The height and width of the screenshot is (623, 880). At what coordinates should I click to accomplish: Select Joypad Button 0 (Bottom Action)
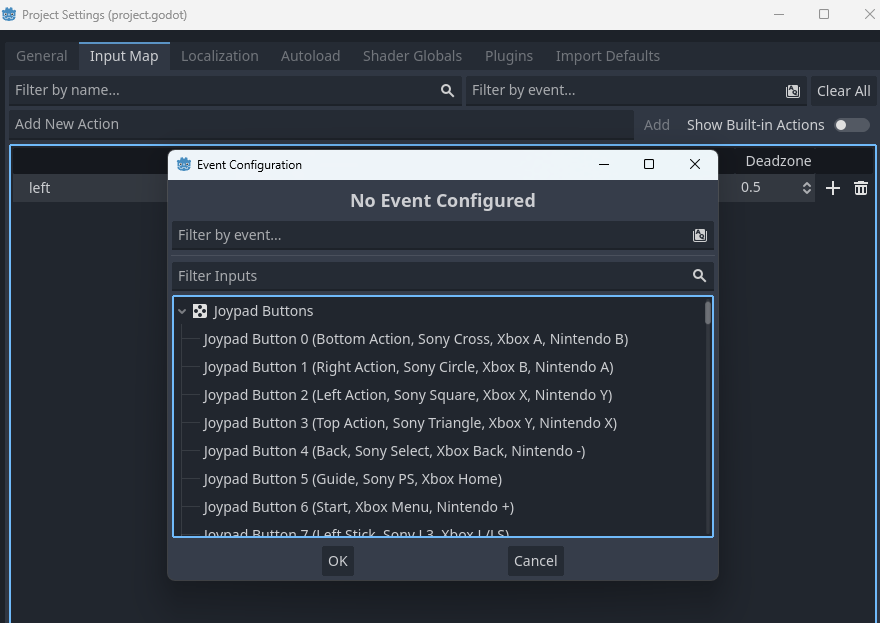click(415, 339)
